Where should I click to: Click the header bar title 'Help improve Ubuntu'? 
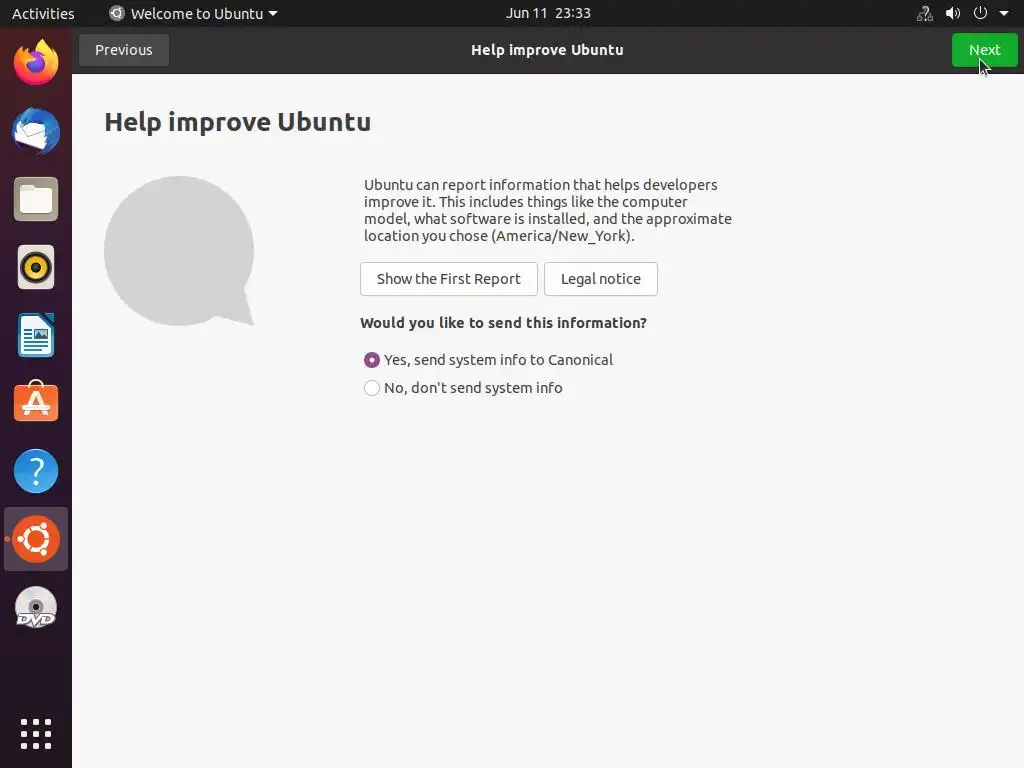coord(547,50)
